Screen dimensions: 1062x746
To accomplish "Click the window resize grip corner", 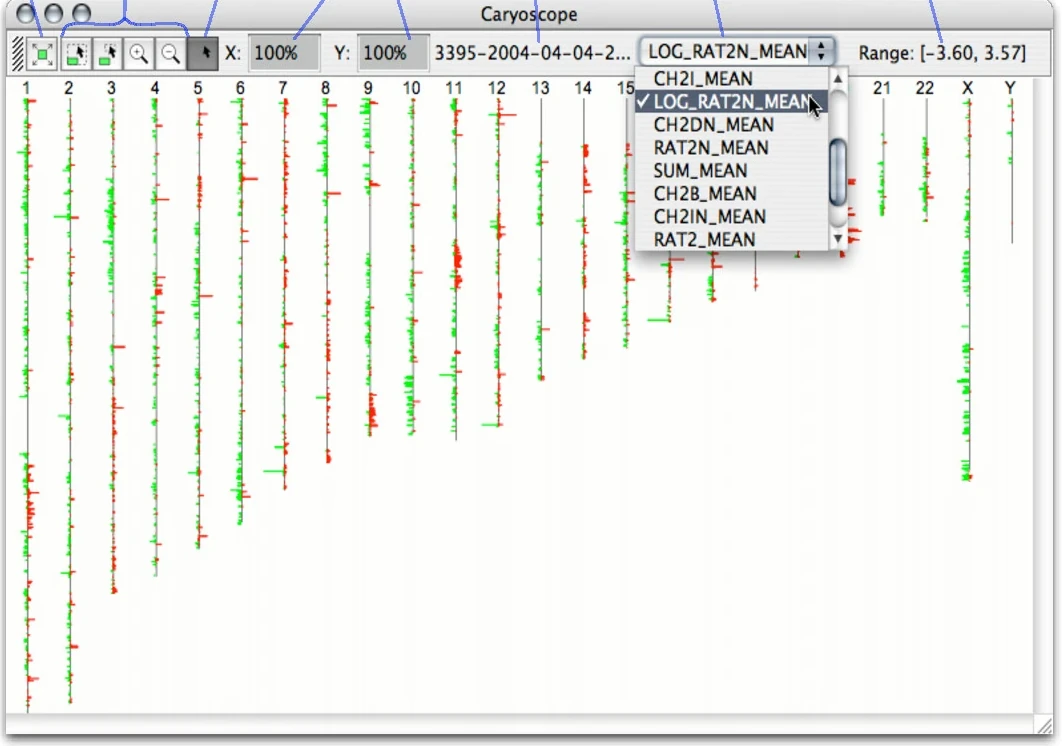I will pos(1044,727).
